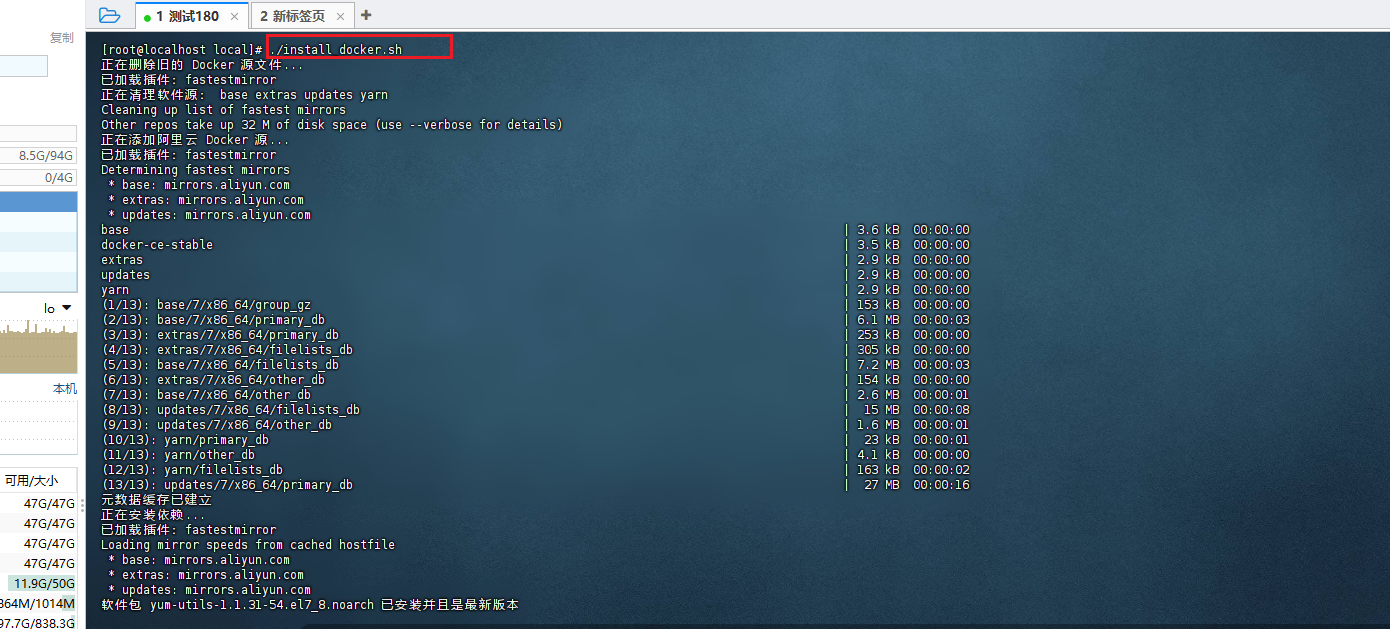The image size is (1390, 629).
Task: Click the 正在安装依赖 line
Action: [x=152, y=514]
